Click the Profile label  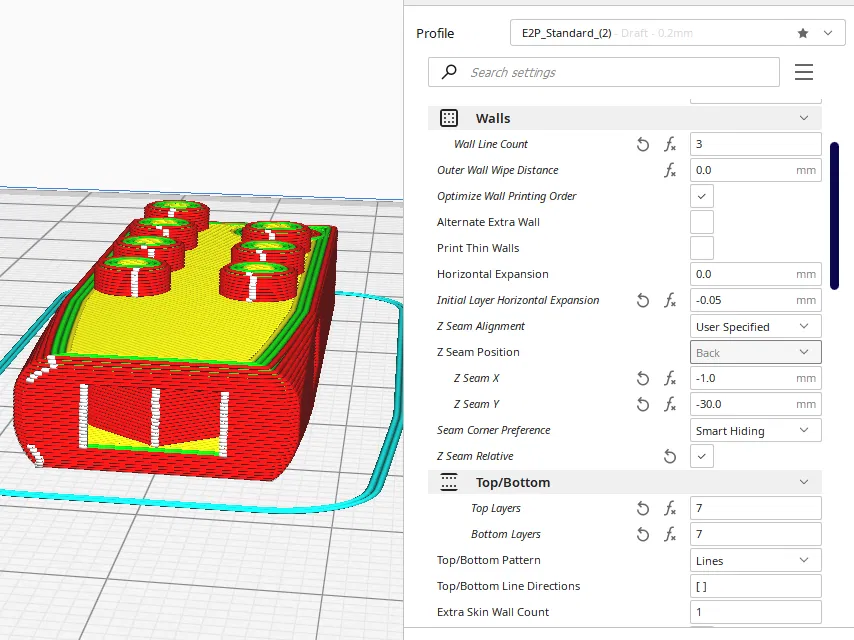435,33
